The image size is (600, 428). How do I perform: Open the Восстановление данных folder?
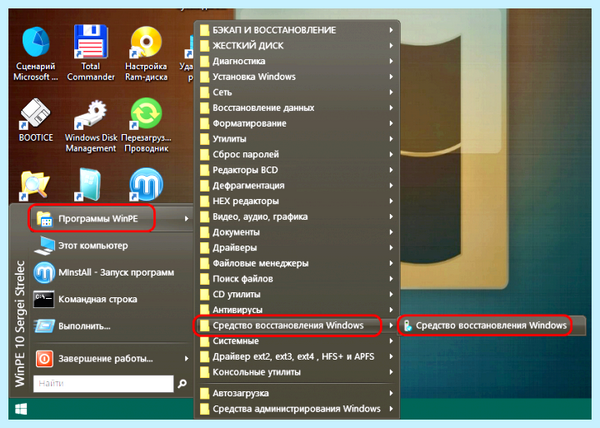pyautogui.click(x=297, y=108)
